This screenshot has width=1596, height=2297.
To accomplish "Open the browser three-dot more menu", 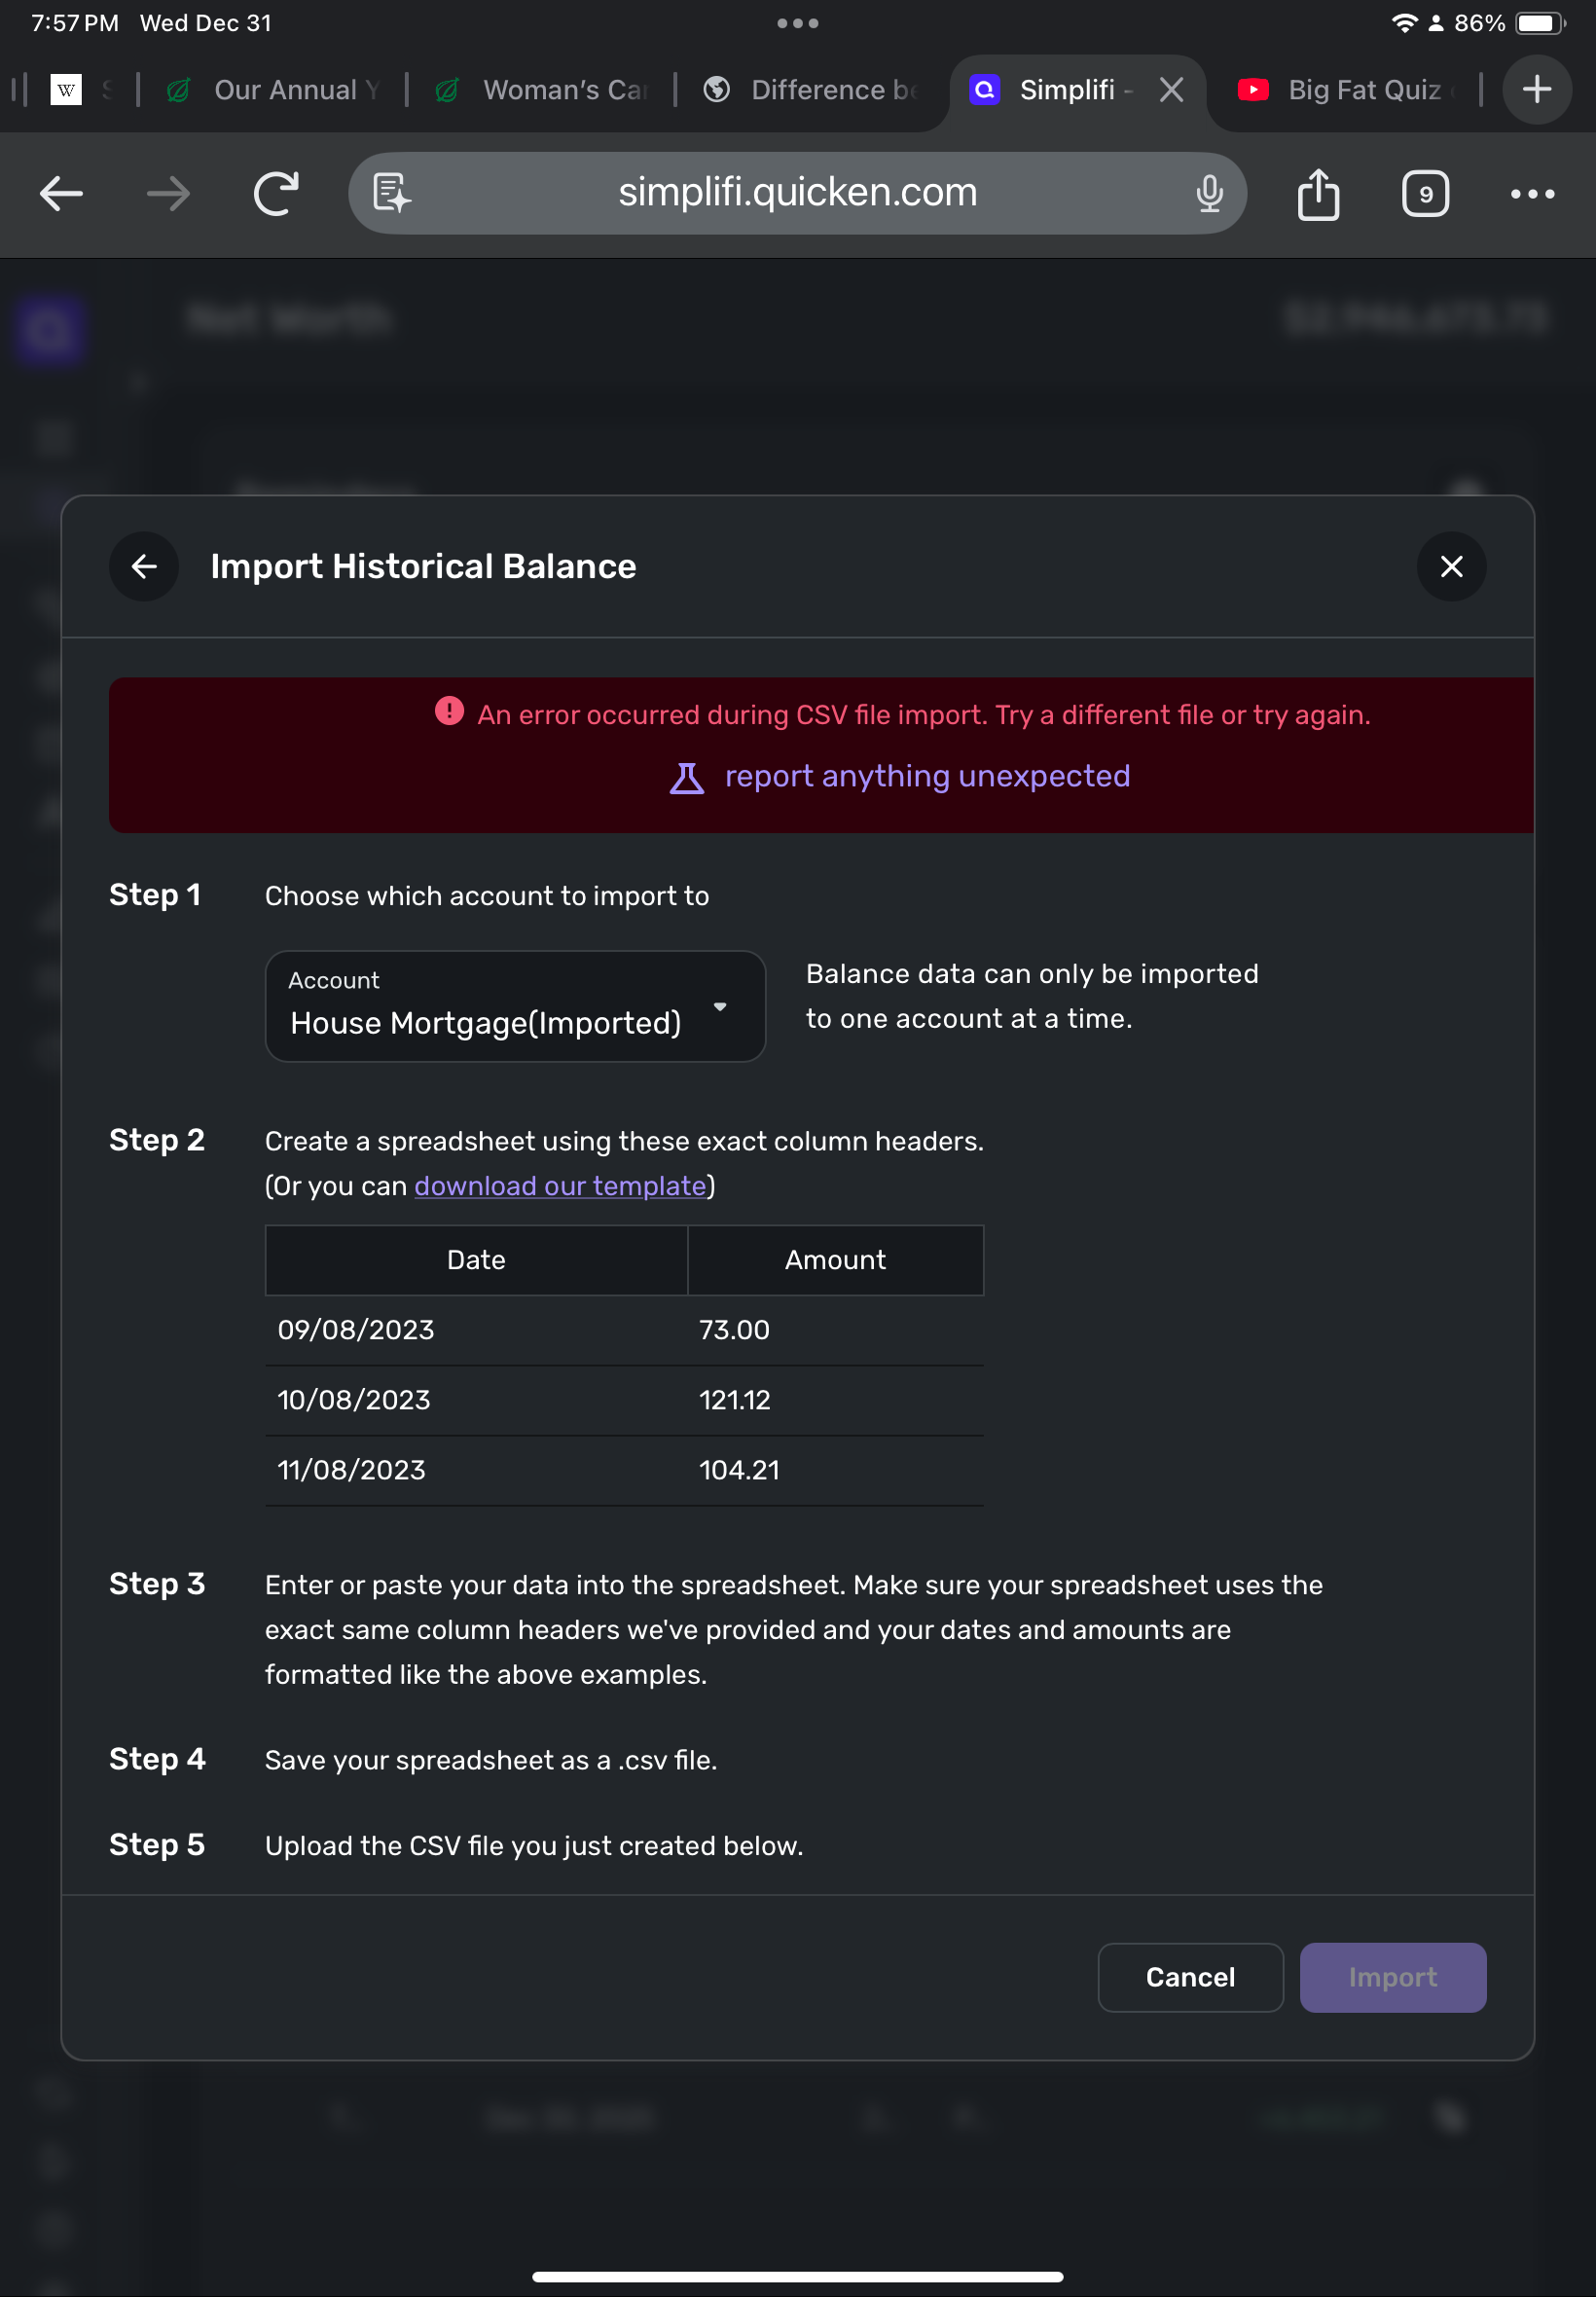I will 1531,194.
